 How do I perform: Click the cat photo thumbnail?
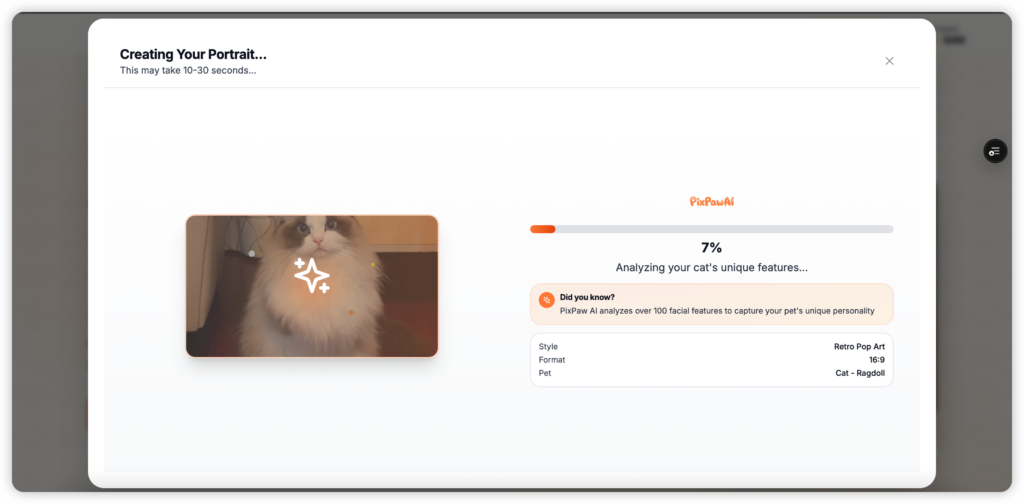(x=312, y=286)
